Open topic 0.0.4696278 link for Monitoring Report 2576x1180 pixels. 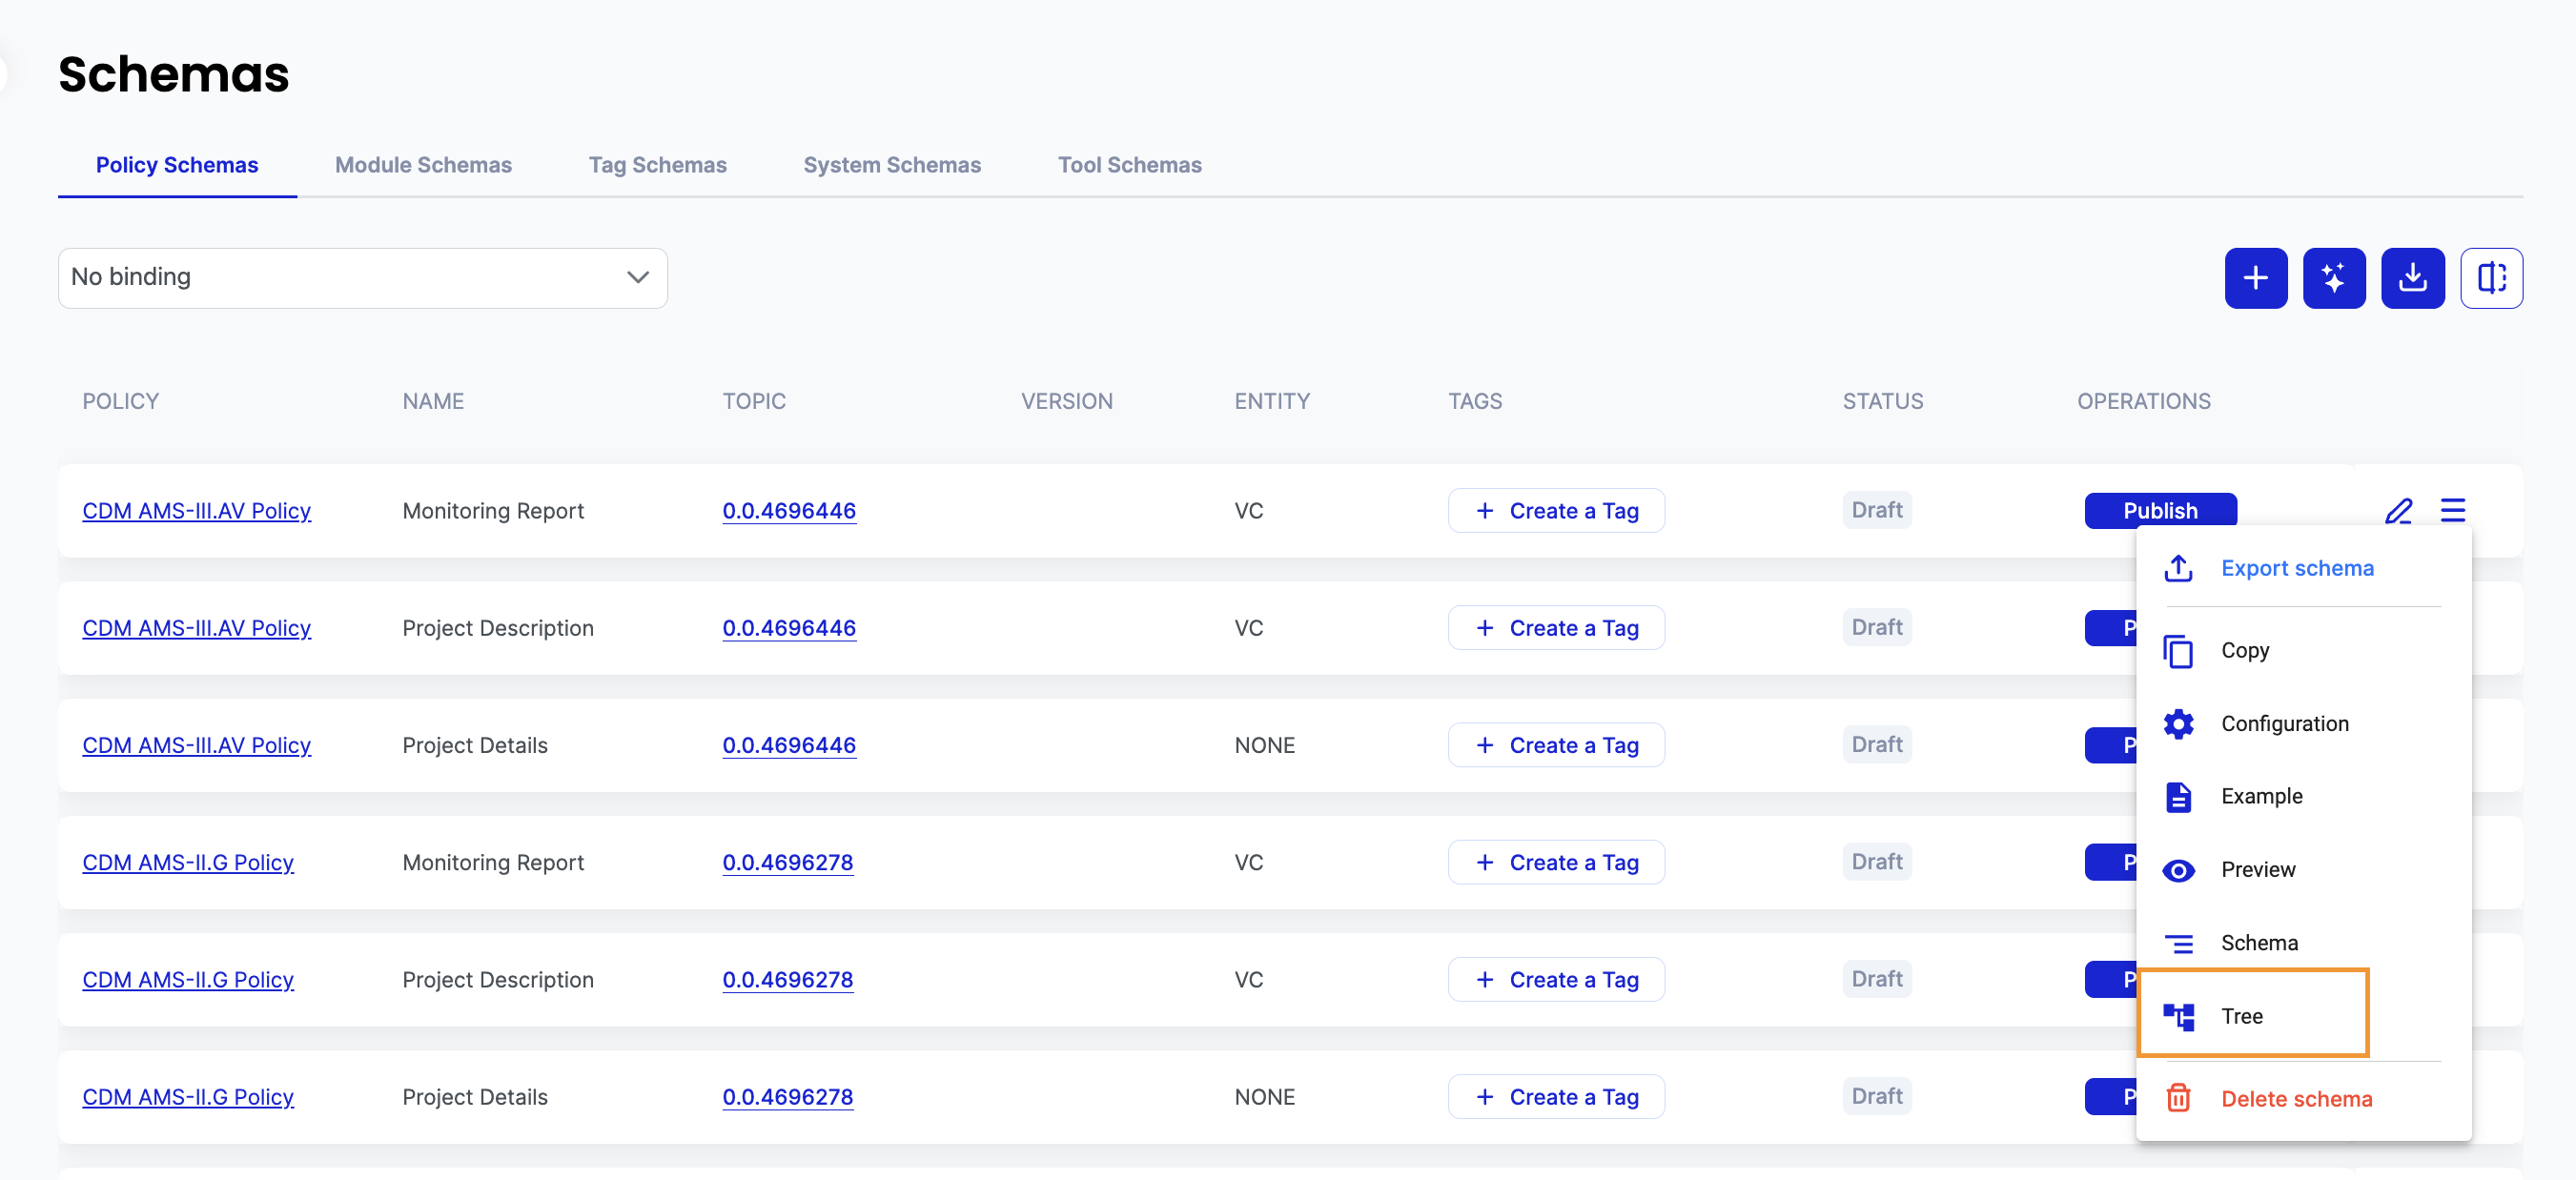tap(787, 862)
